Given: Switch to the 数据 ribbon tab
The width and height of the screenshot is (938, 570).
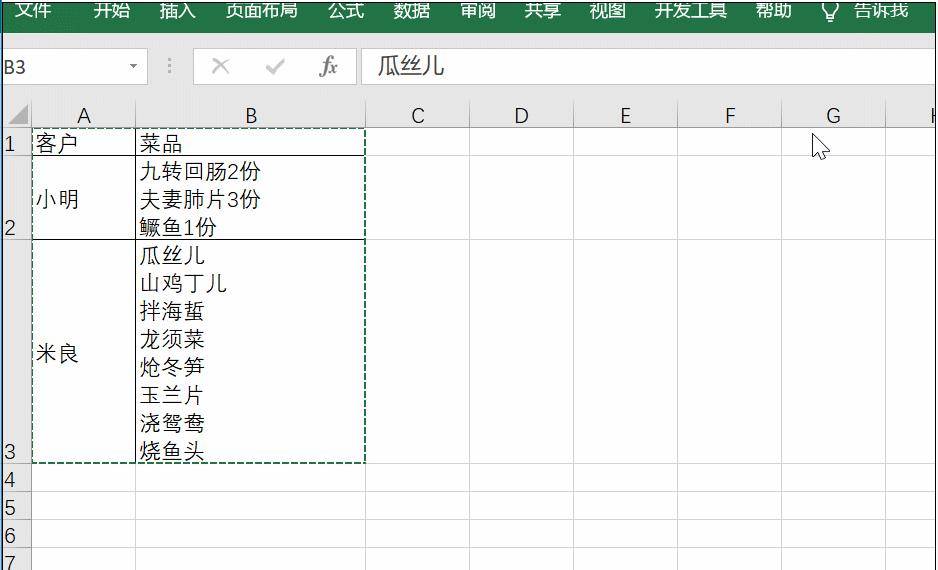Looking at the screenshot, I should pos(412,10).
